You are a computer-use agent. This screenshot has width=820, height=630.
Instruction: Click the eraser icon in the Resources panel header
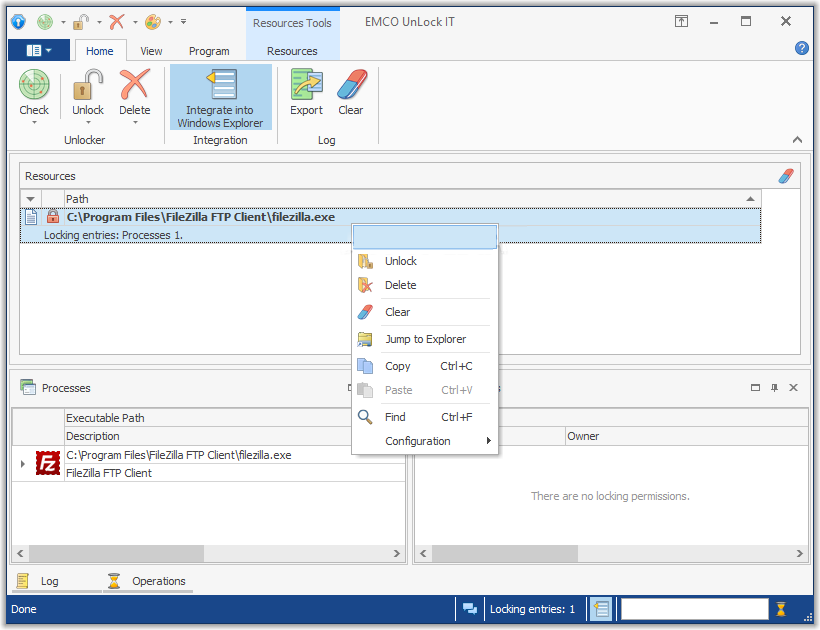coord(785,175)
